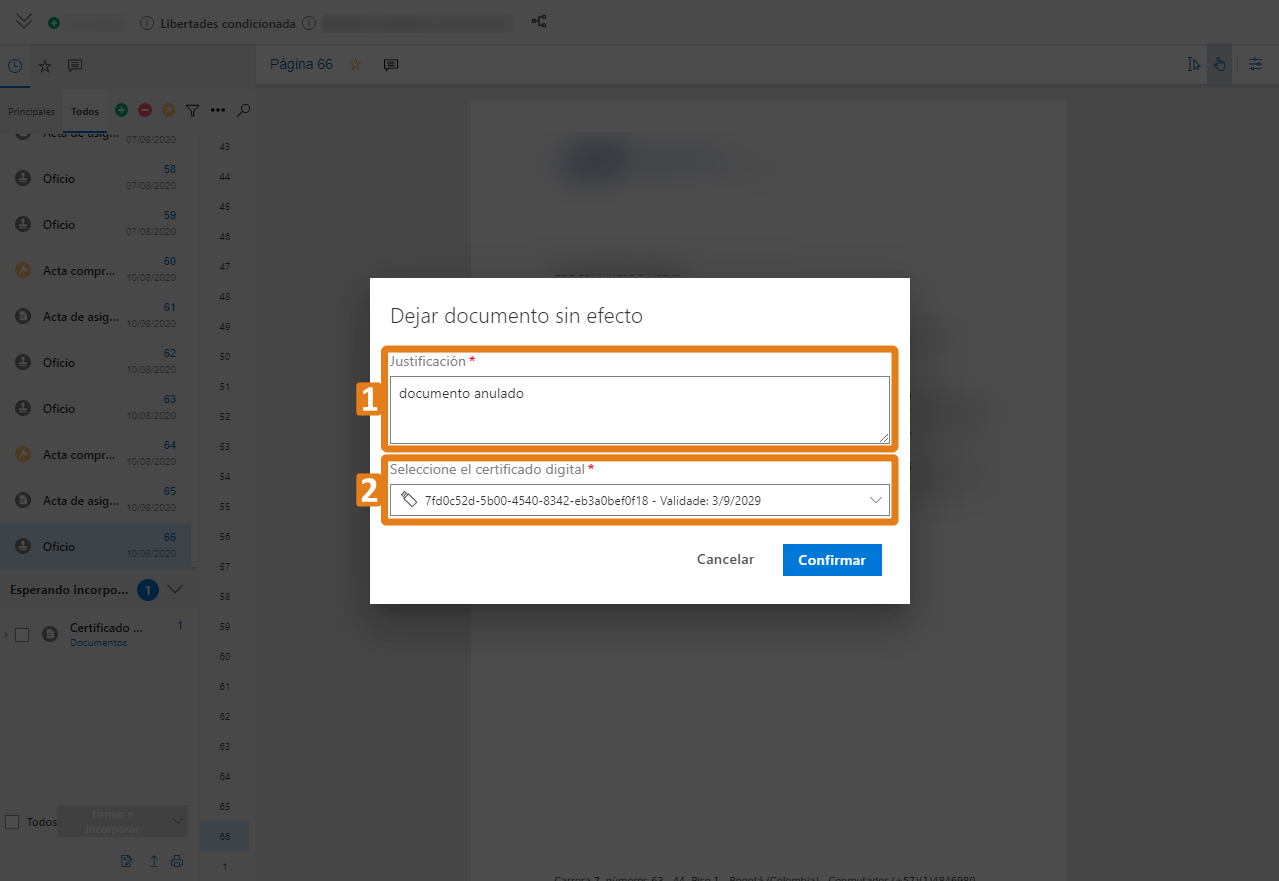1279x881 pixels.
Task: Click the document icon of Oficio 58
Action: point(23,178)
